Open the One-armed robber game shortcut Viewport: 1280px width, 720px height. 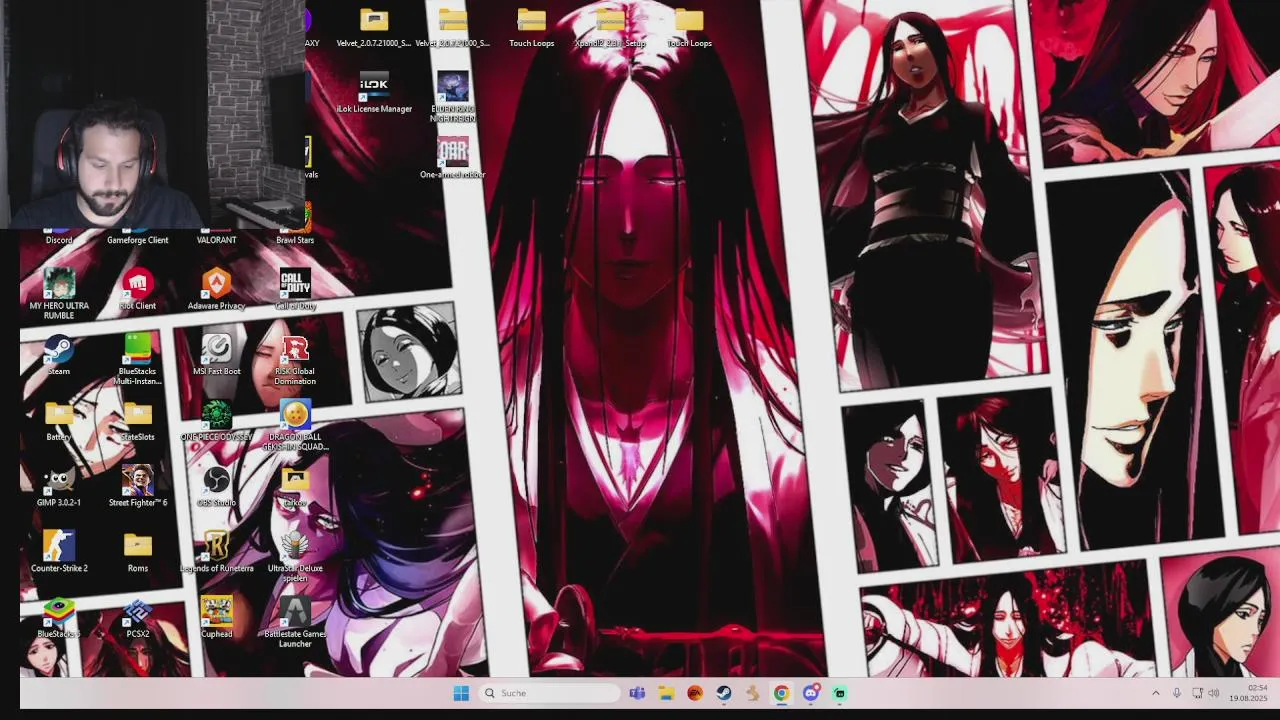pyautogui.click(x=452, y=158)
